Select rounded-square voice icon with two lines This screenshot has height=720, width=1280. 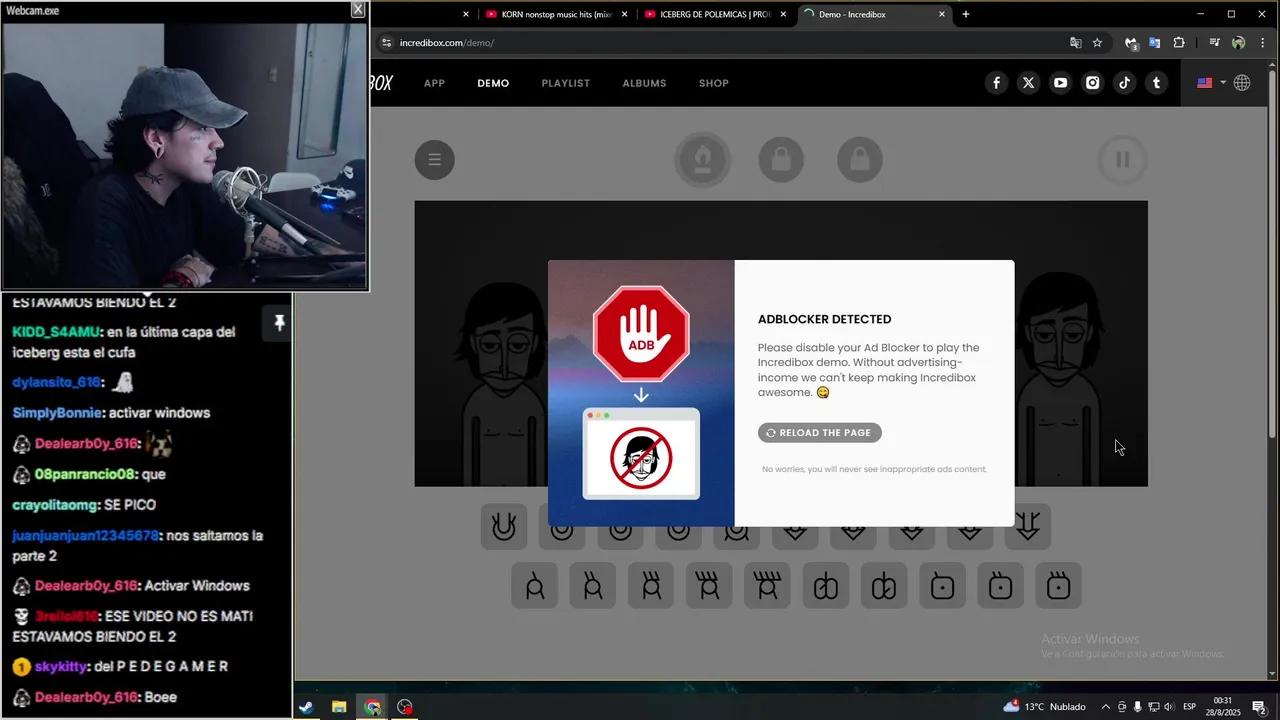point(1000,586)
